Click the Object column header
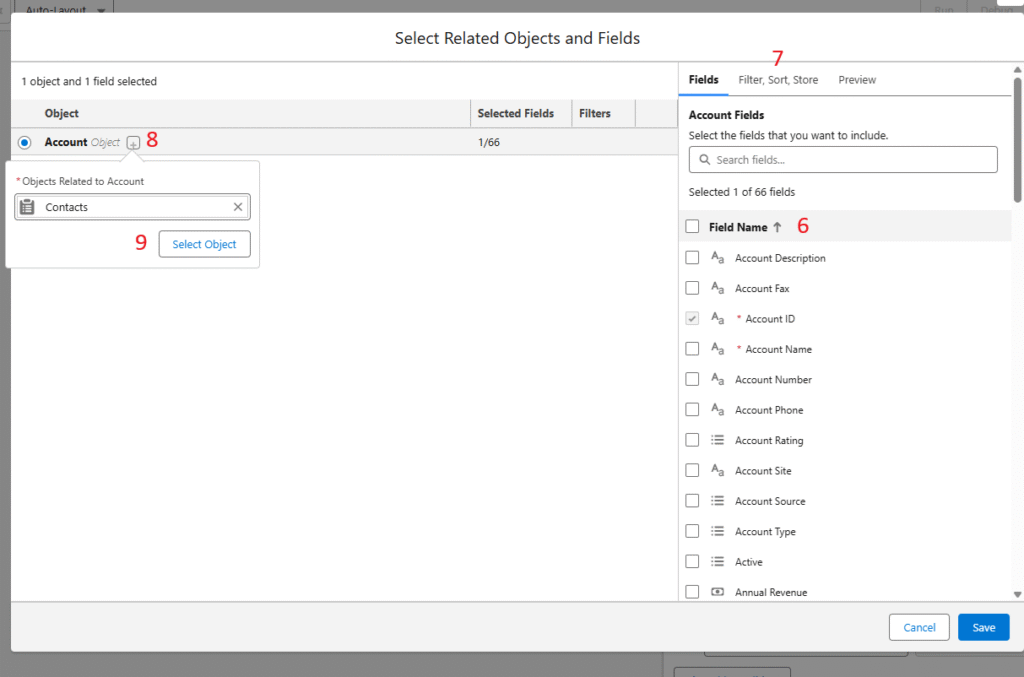1024x677 pixels. coord(61,114)
